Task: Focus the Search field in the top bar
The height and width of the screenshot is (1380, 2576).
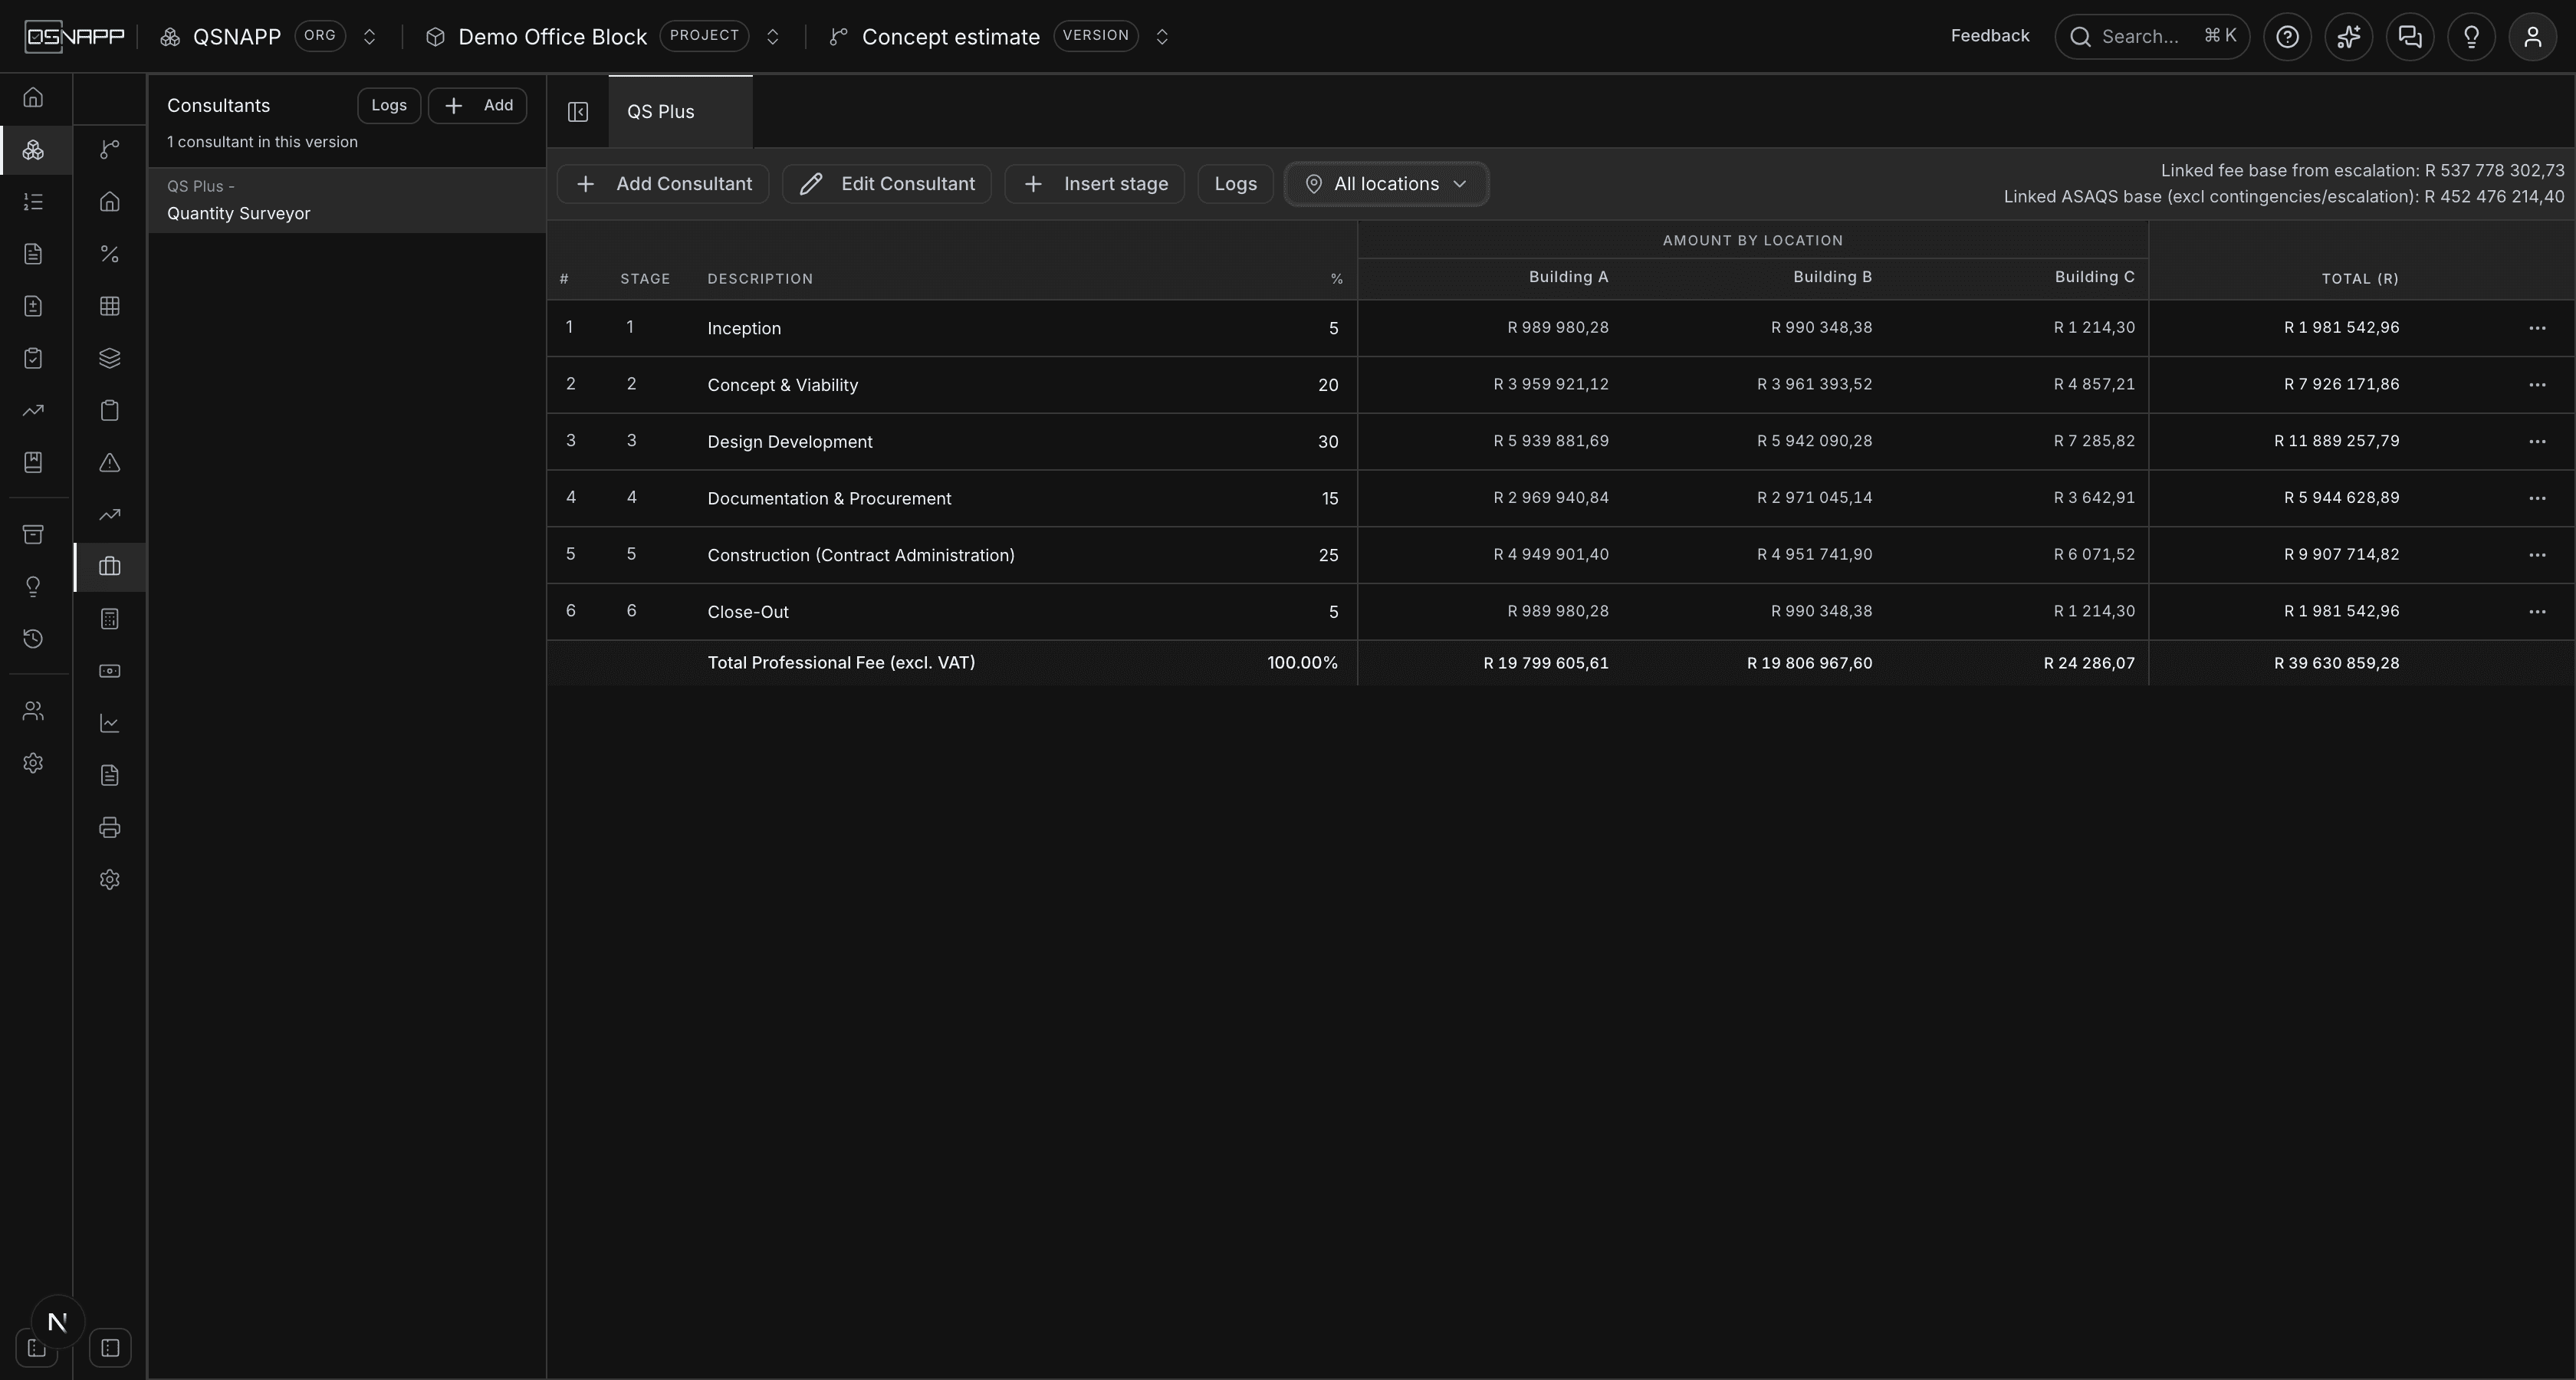Action: [2152, 37]
